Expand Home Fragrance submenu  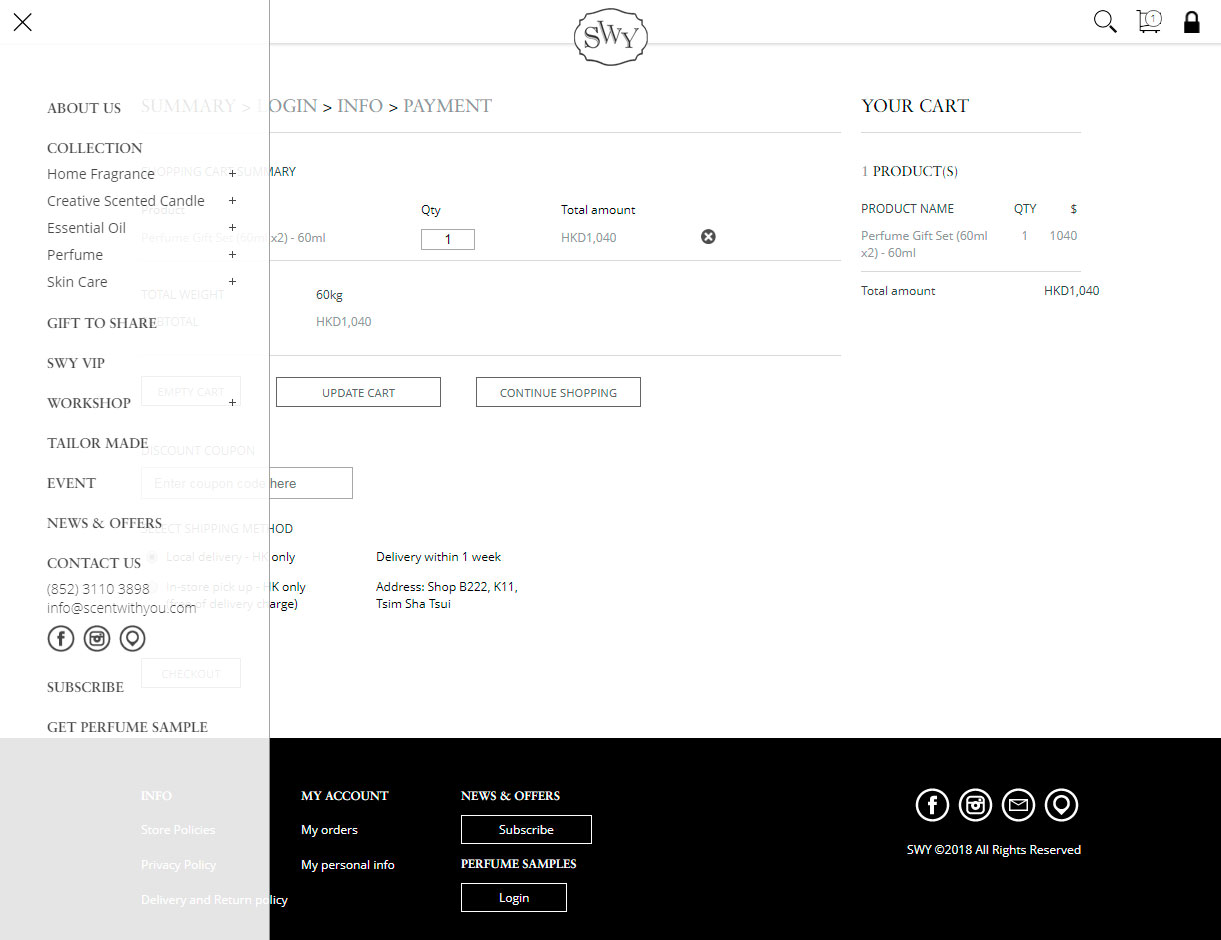(232, 174)
